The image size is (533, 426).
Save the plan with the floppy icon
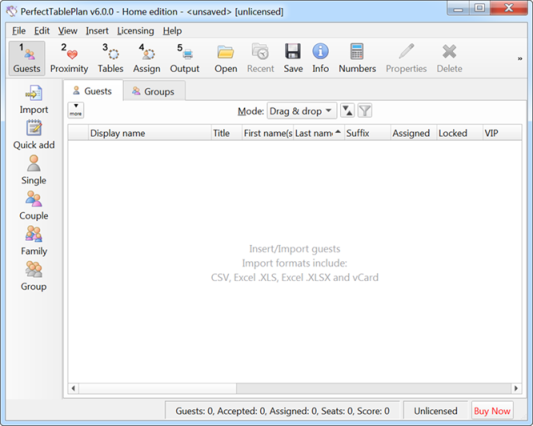coord(293,58)
